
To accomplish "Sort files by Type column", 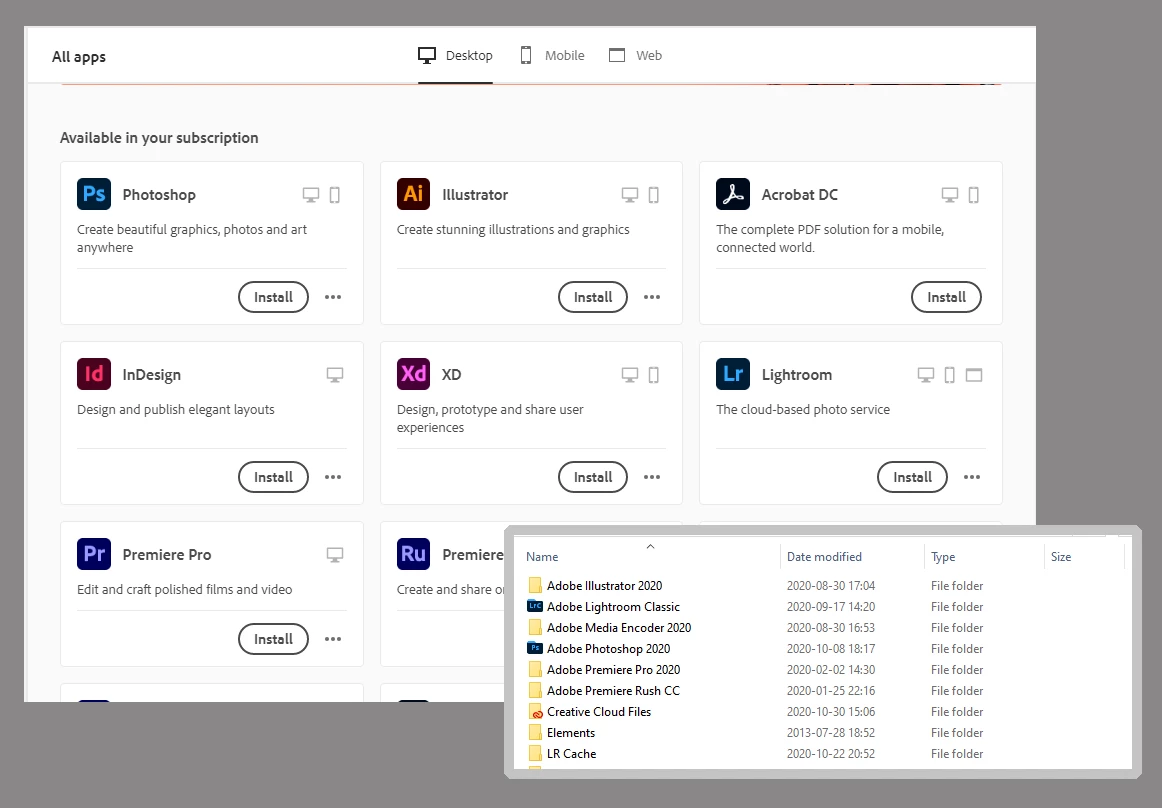I will [x=943, y=557].
